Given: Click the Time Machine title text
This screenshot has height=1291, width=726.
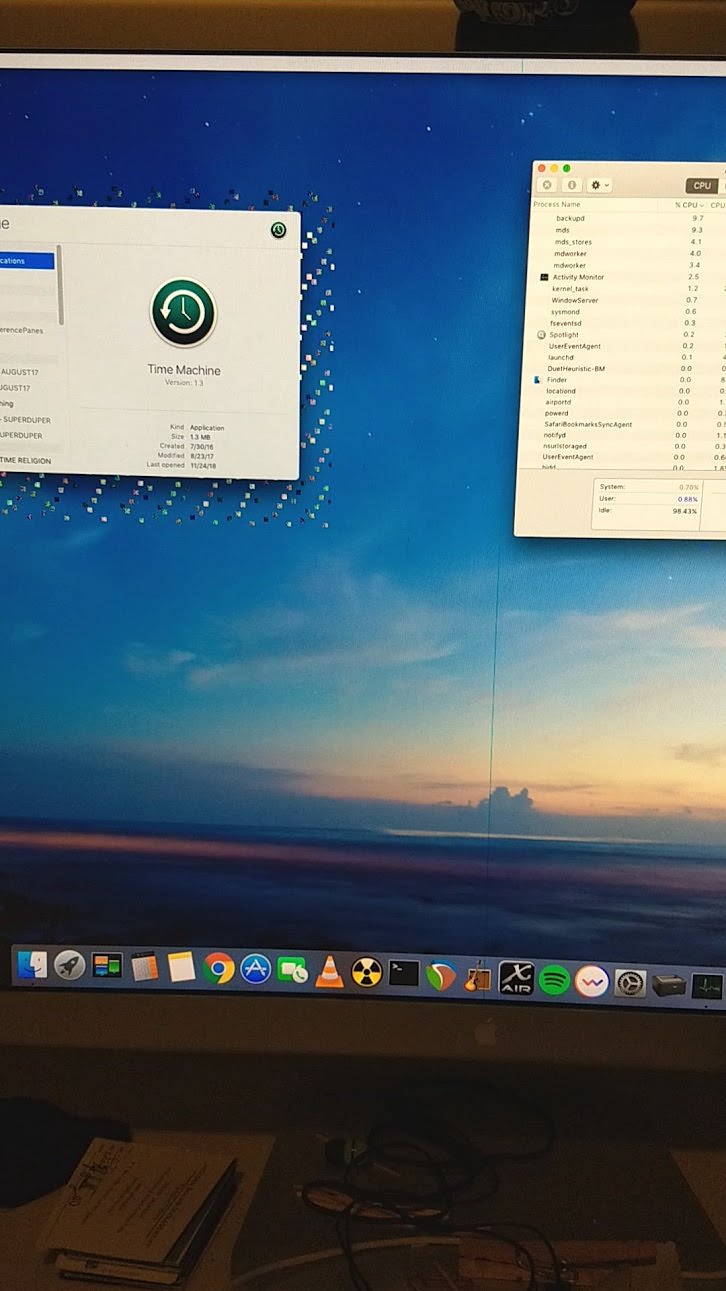Looking at the screenshot, I should coord(184,370).
